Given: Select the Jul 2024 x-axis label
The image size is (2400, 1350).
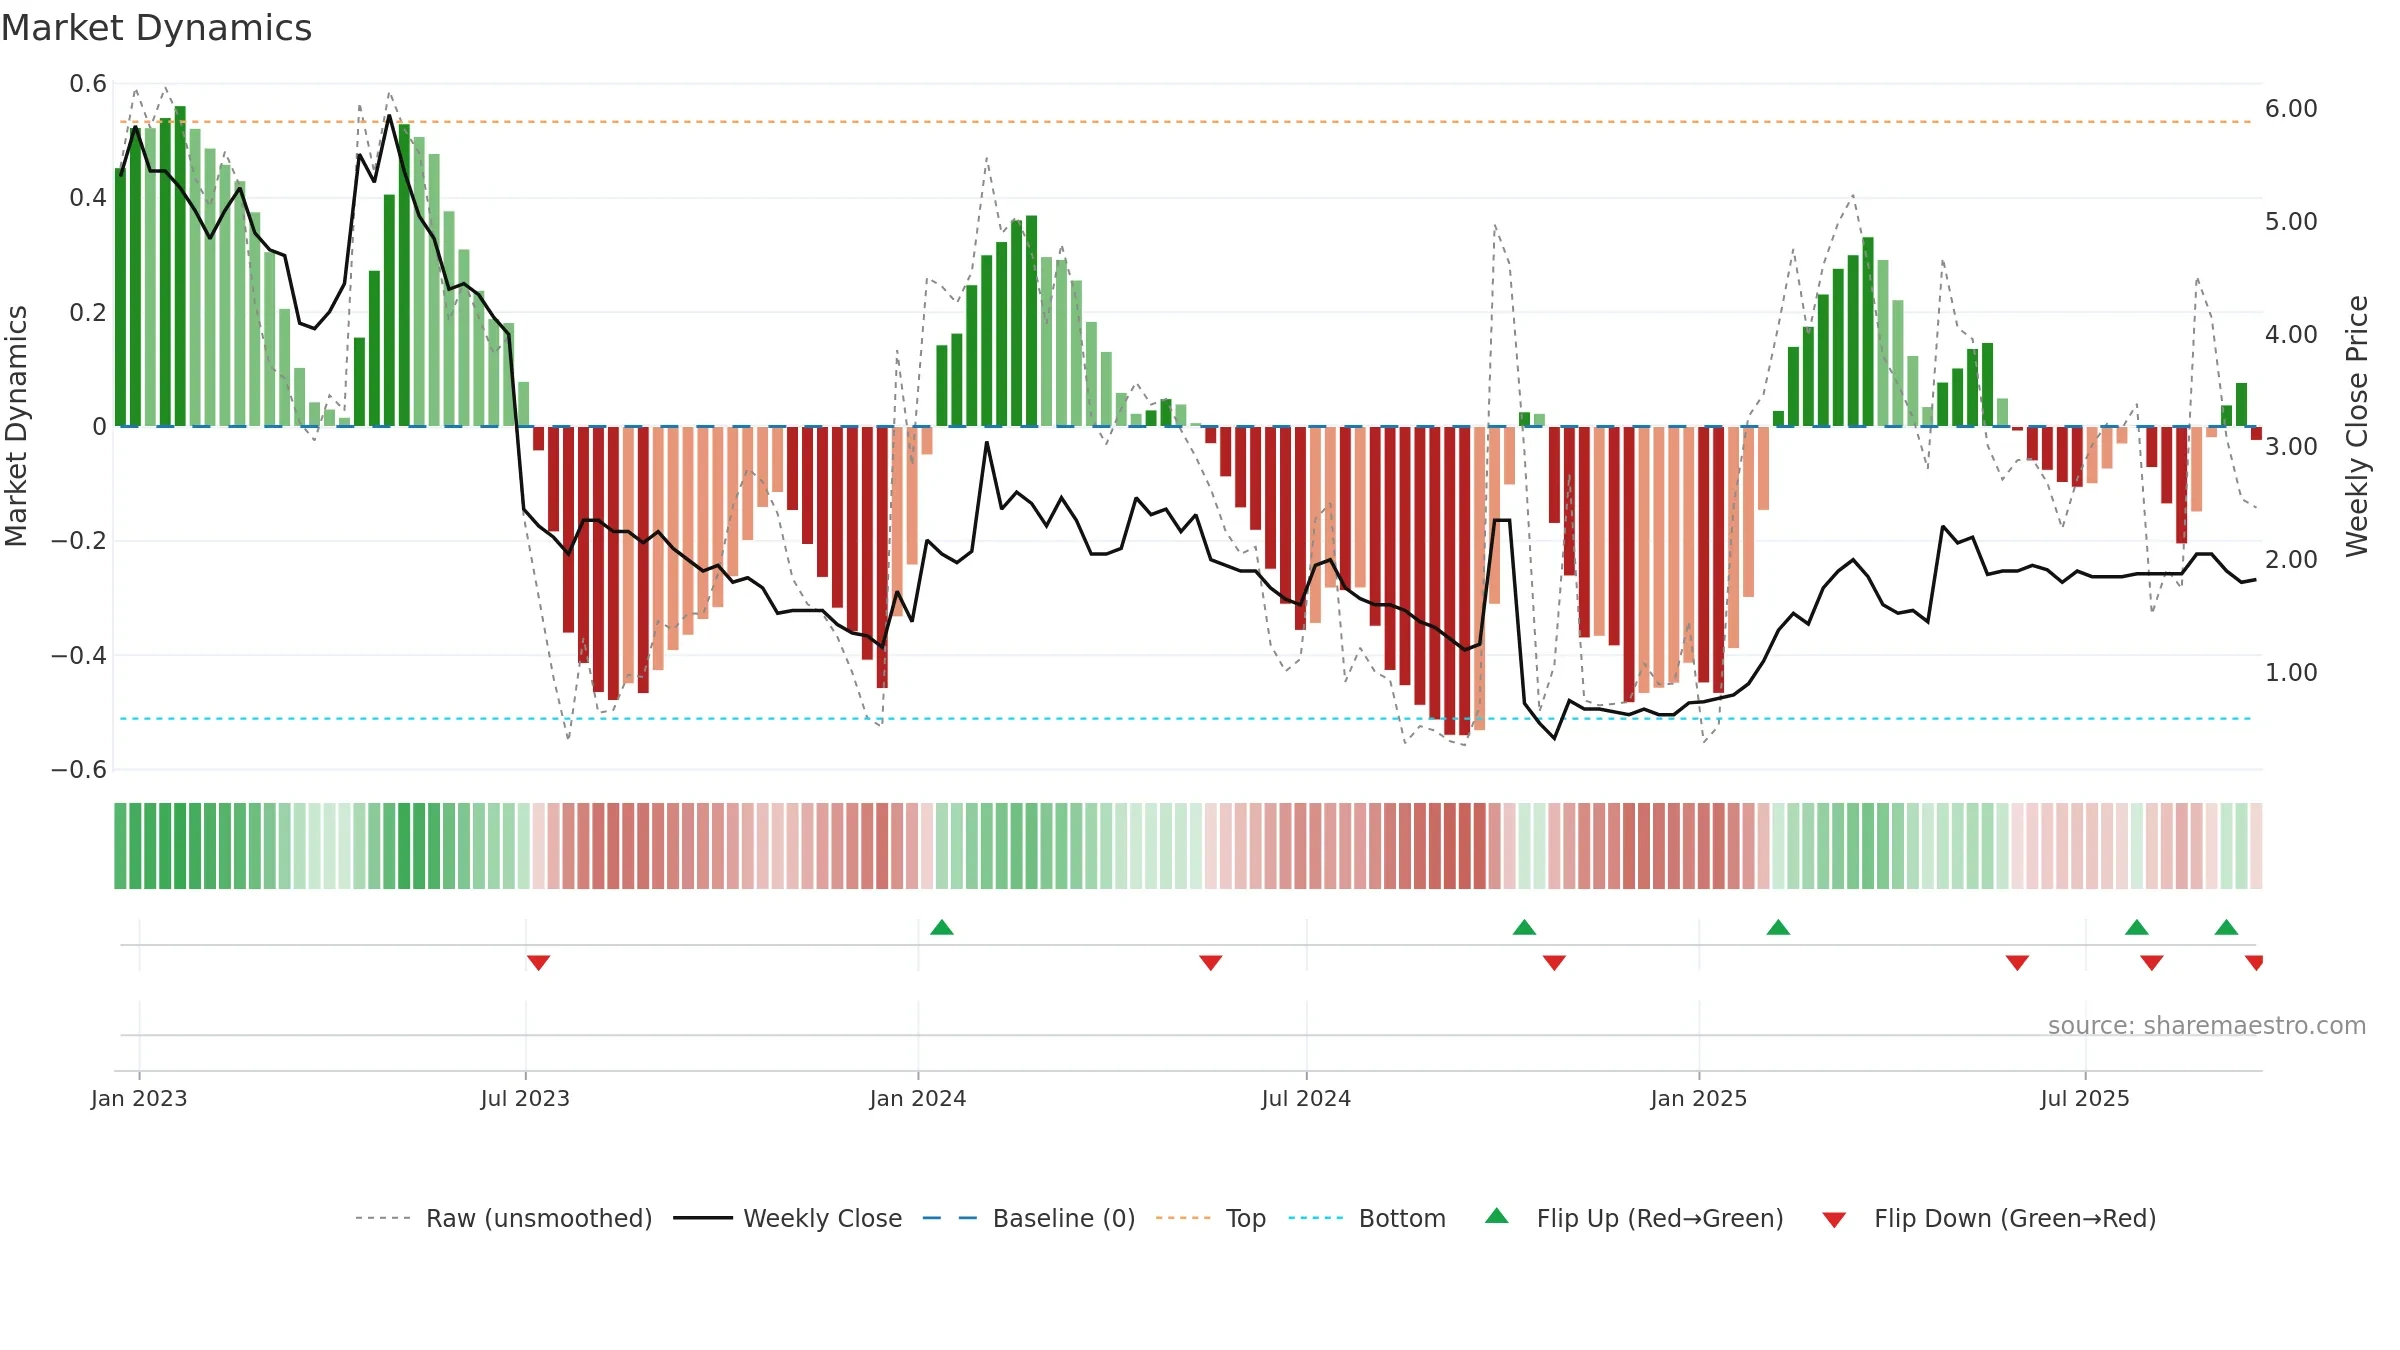Looking at the screenshot, I should tap(1306, 1098).
